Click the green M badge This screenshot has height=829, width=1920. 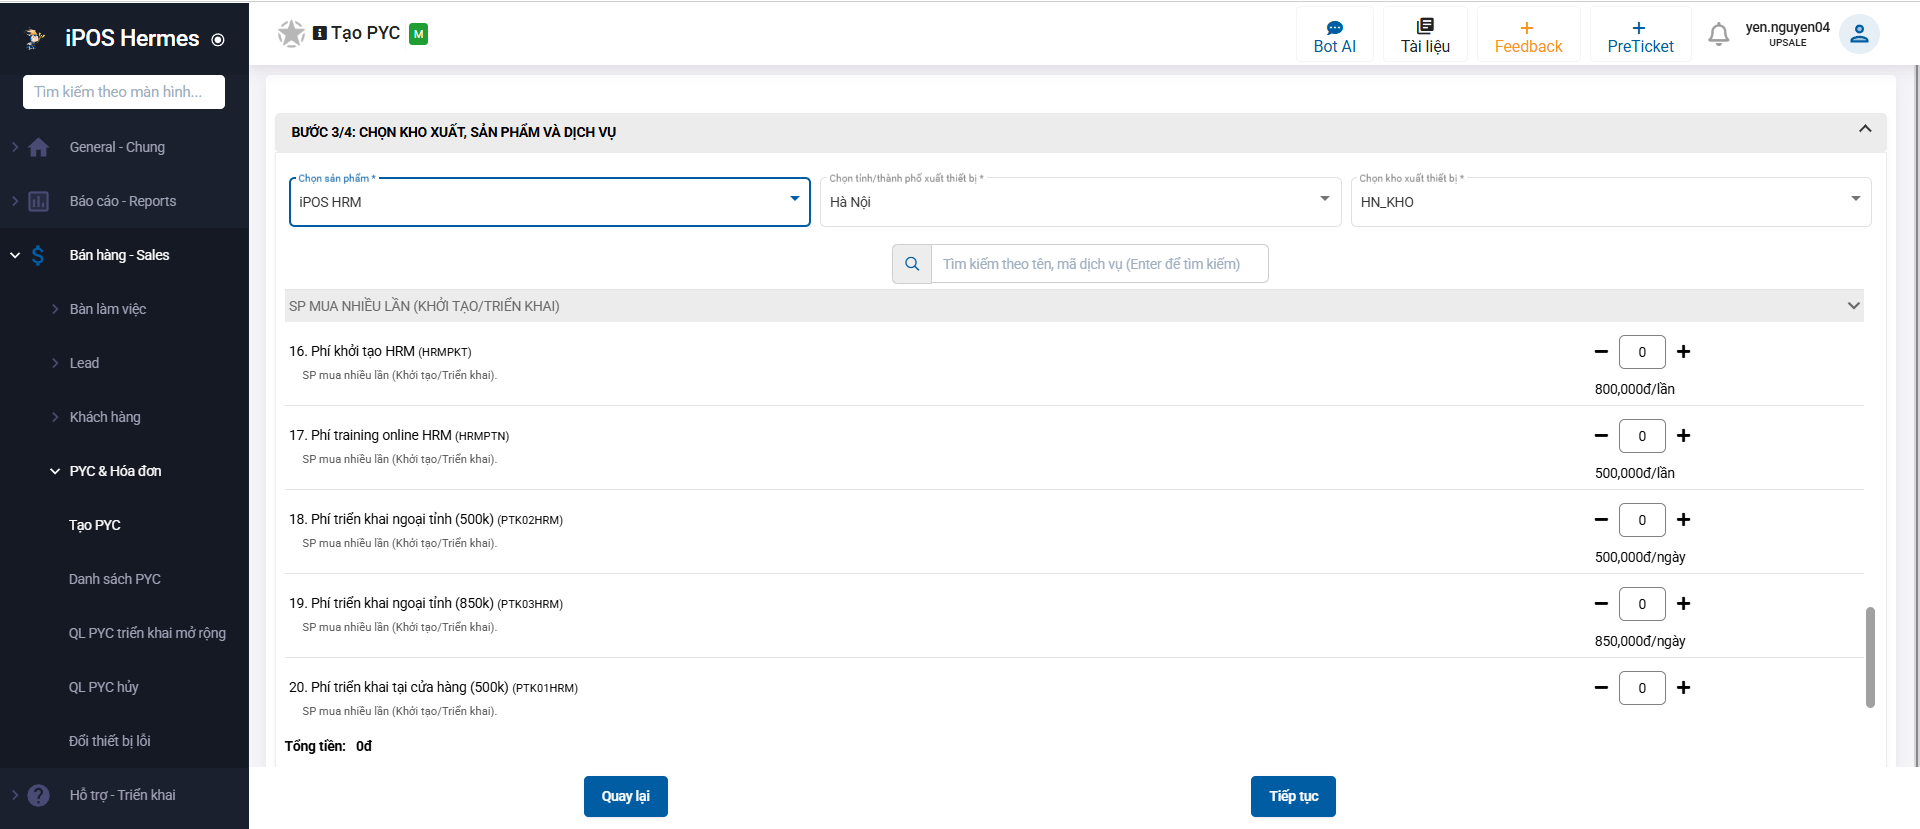click(419, 34)
